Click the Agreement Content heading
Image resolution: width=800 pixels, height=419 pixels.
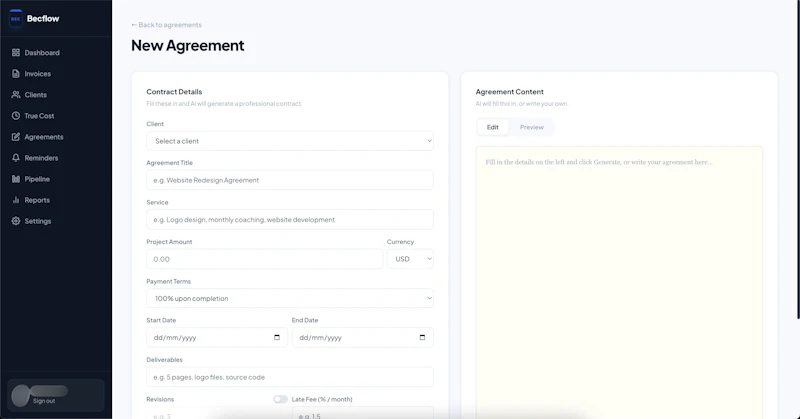click(510, 92)
